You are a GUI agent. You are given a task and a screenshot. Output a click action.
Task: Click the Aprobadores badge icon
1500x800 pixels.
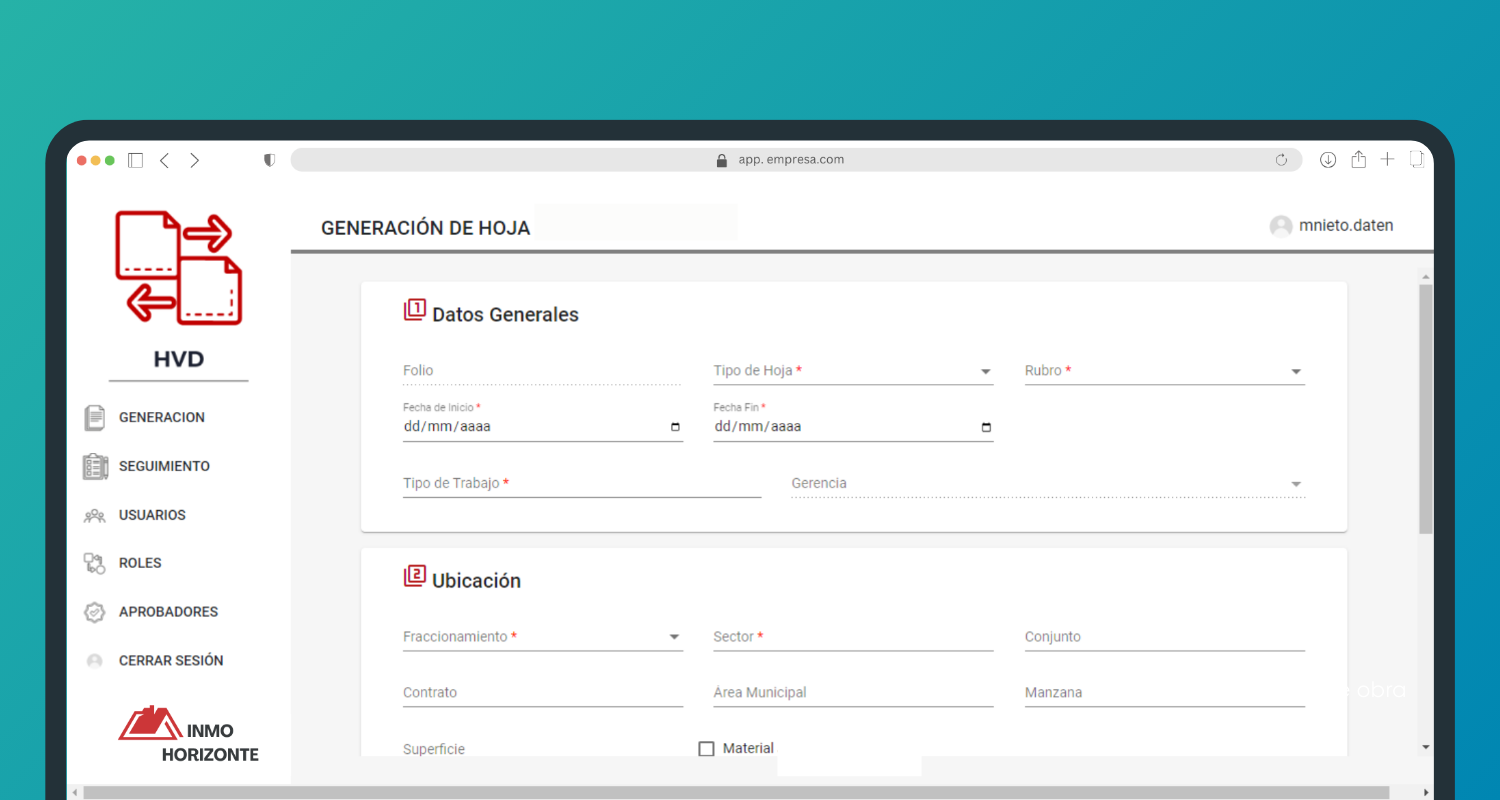point(95,612)
